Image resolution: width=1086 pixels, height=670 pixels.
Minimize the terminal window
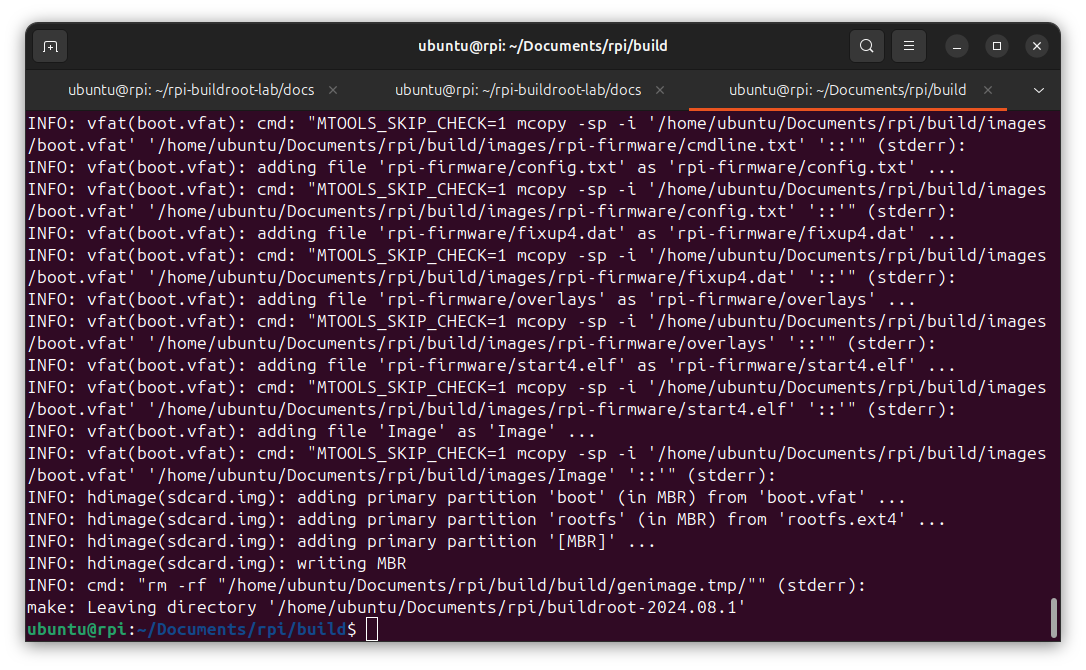(x=956, y=46)
